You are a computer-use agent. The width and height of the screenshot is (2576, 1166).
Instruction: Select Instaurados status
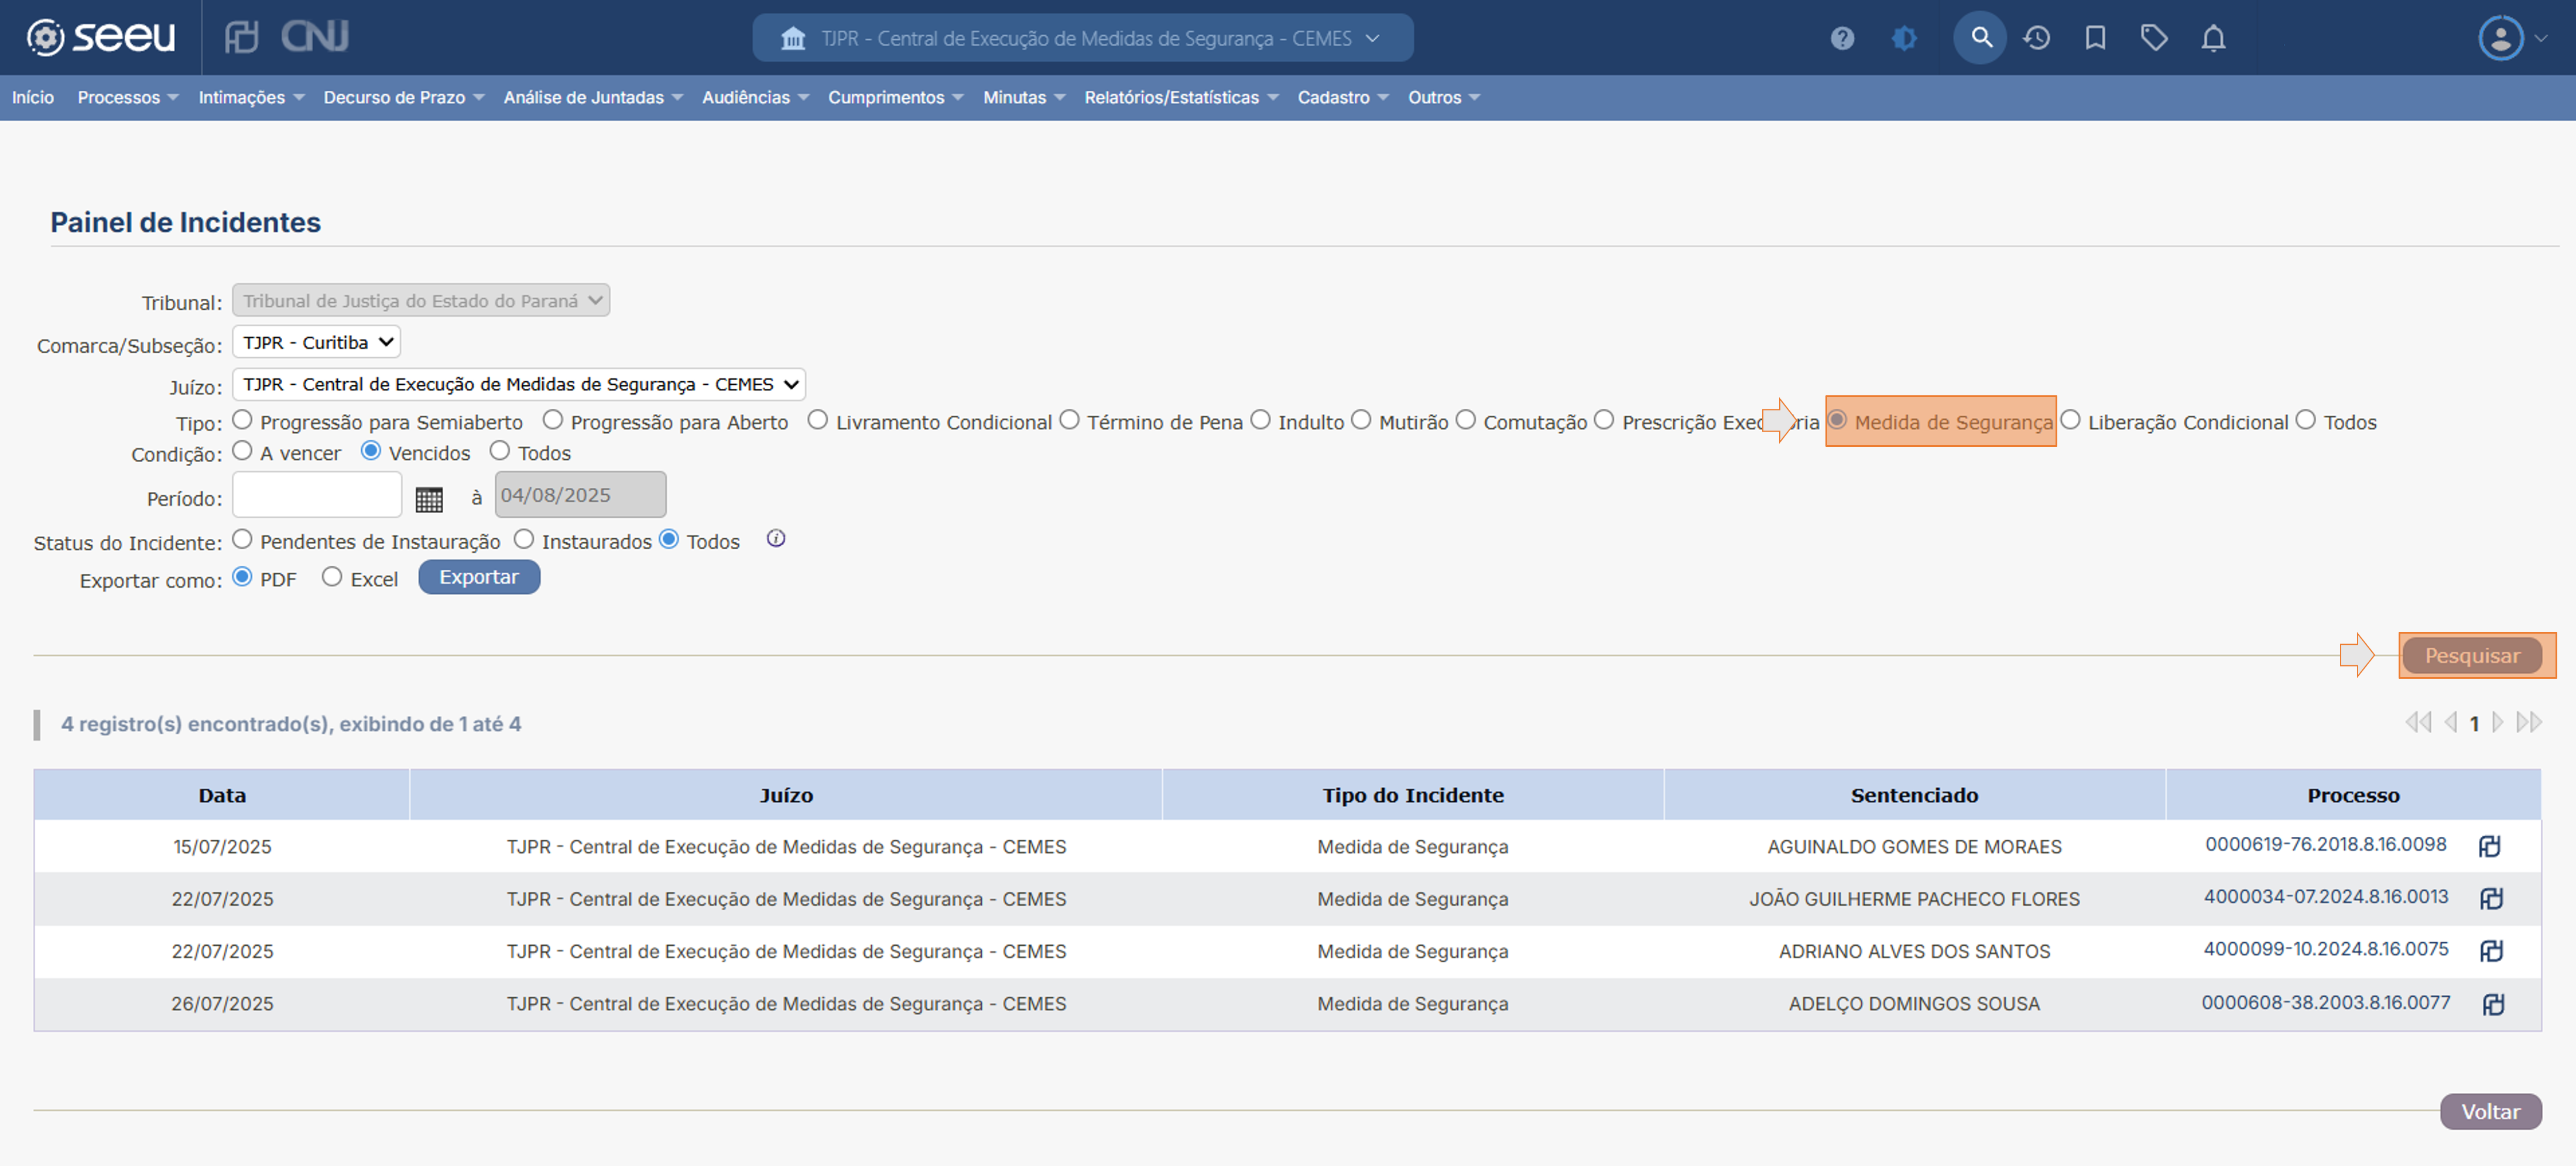click(524, 539)
